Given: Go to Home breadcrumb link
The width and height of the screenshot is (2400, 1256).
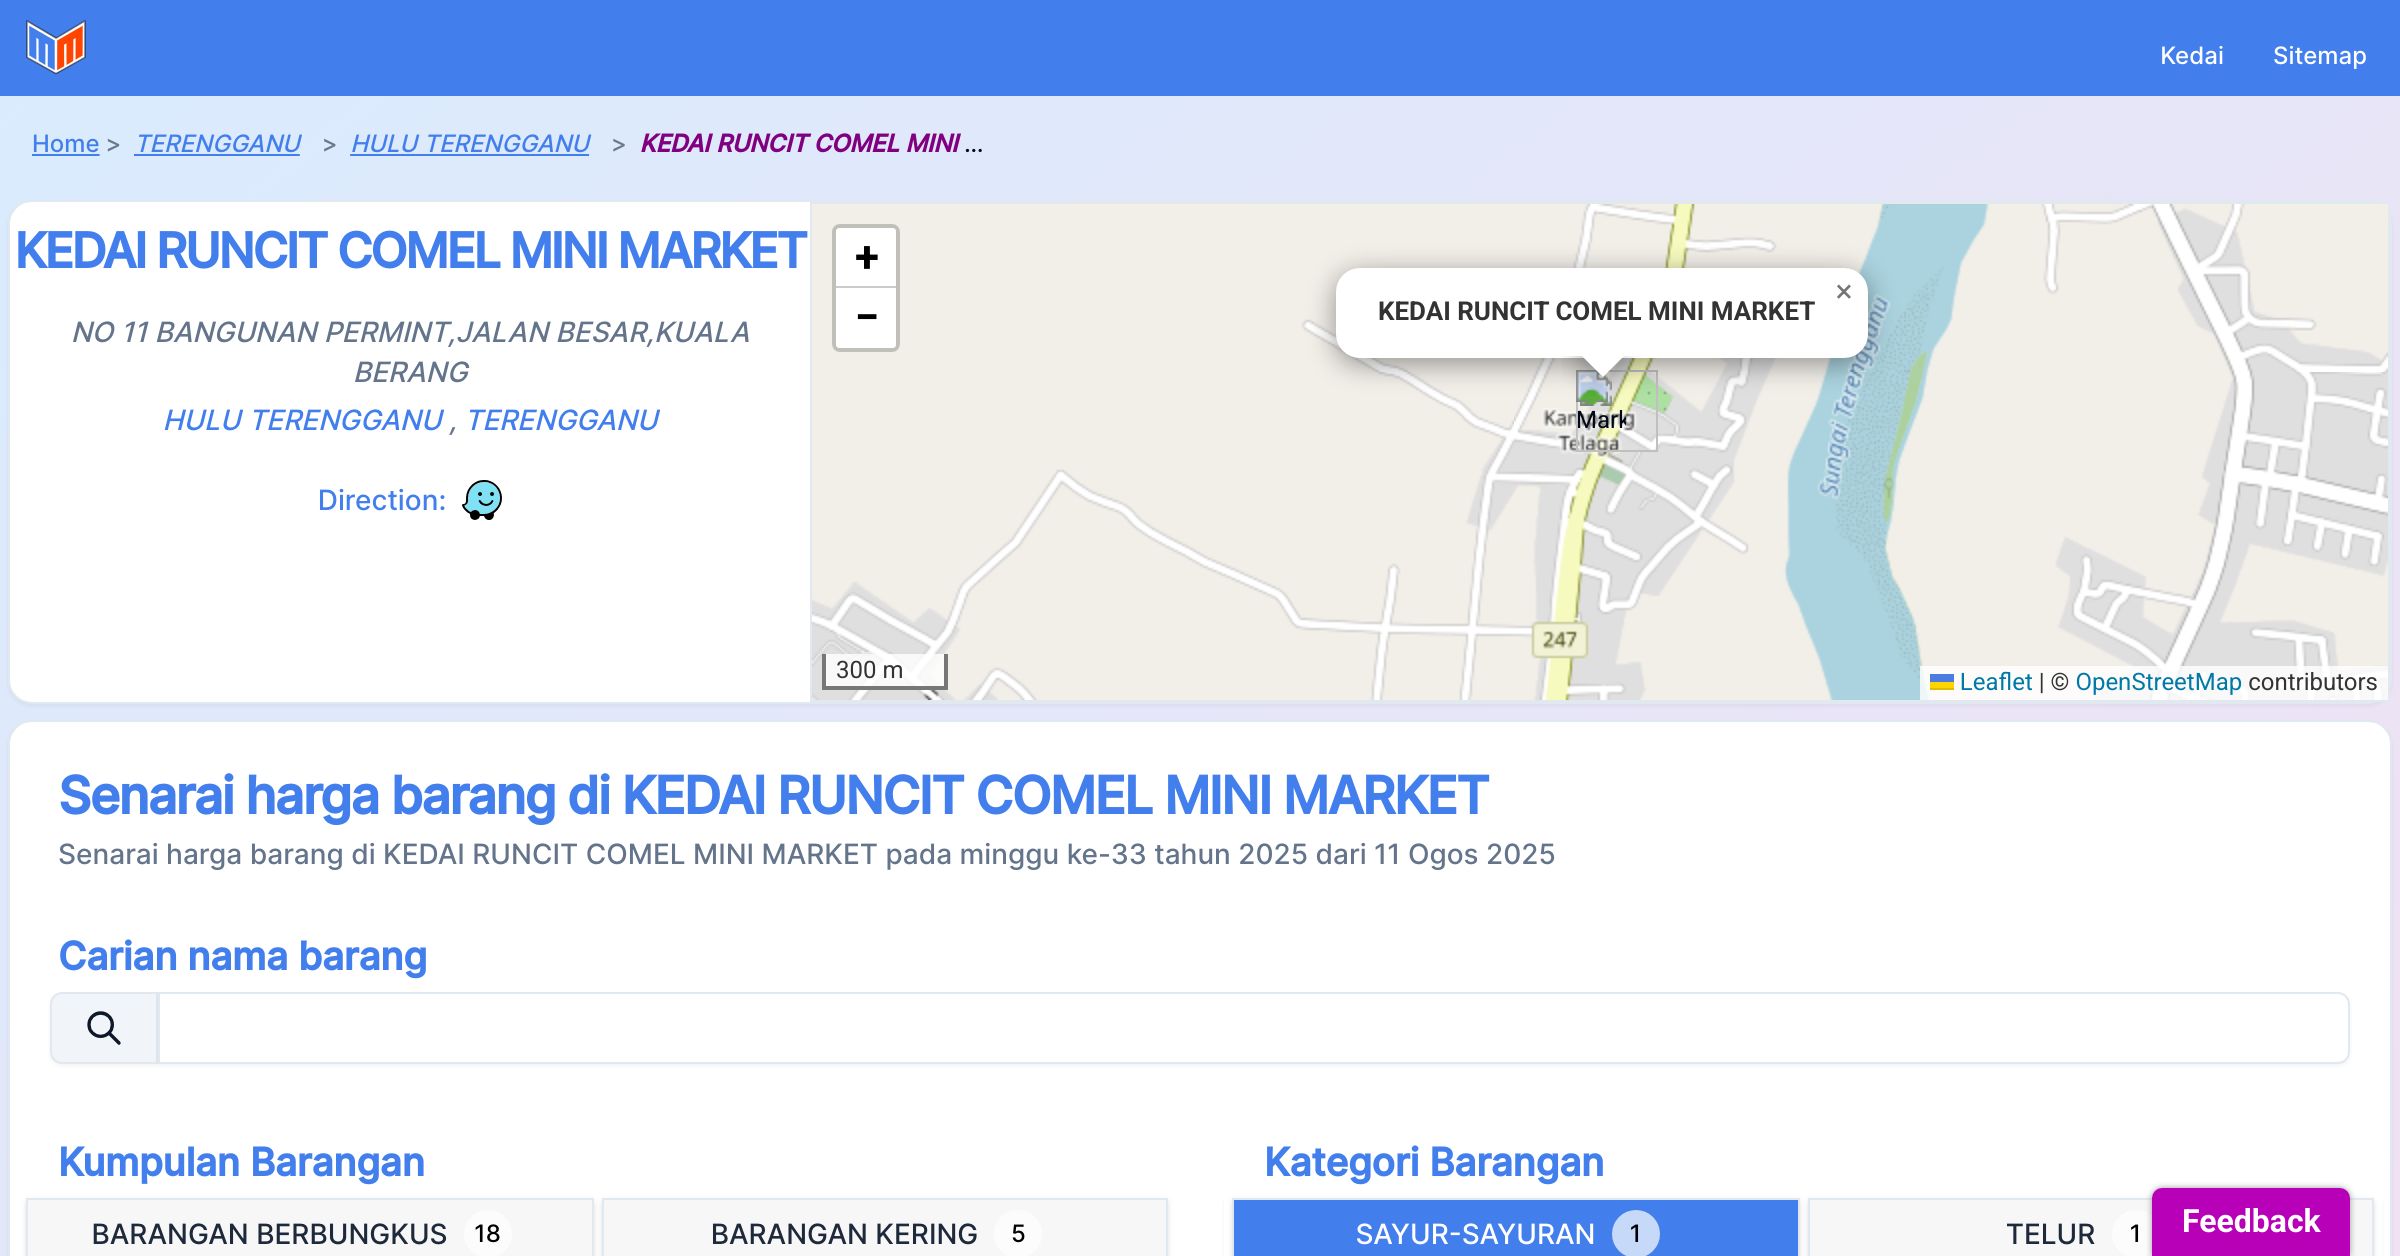Looking at the screenshot, I should [65, 144].
